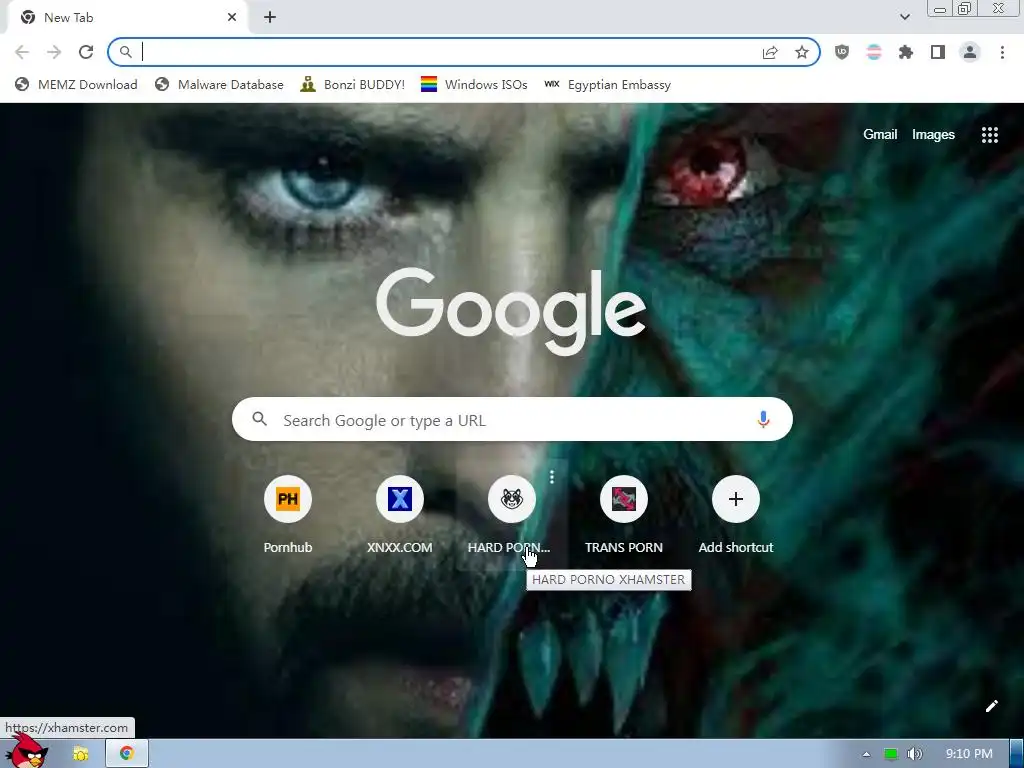Open the striped flag extension icon
This screenshot has width=1024, height=768.
click(874, 52)
